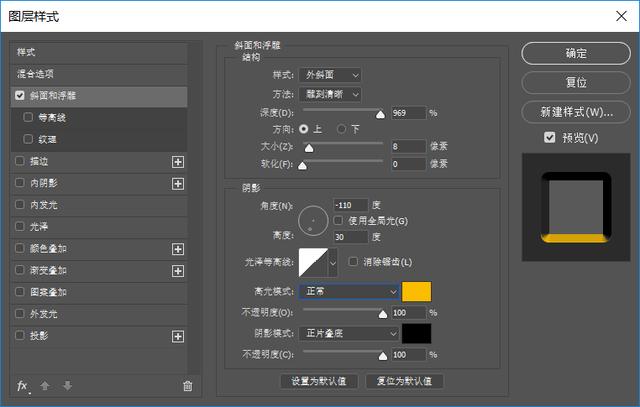Click the 大小 slider handle
Image resolution: width=640 pixels, height=407 pixels.
pyautogui.click(x=309, y=148)
